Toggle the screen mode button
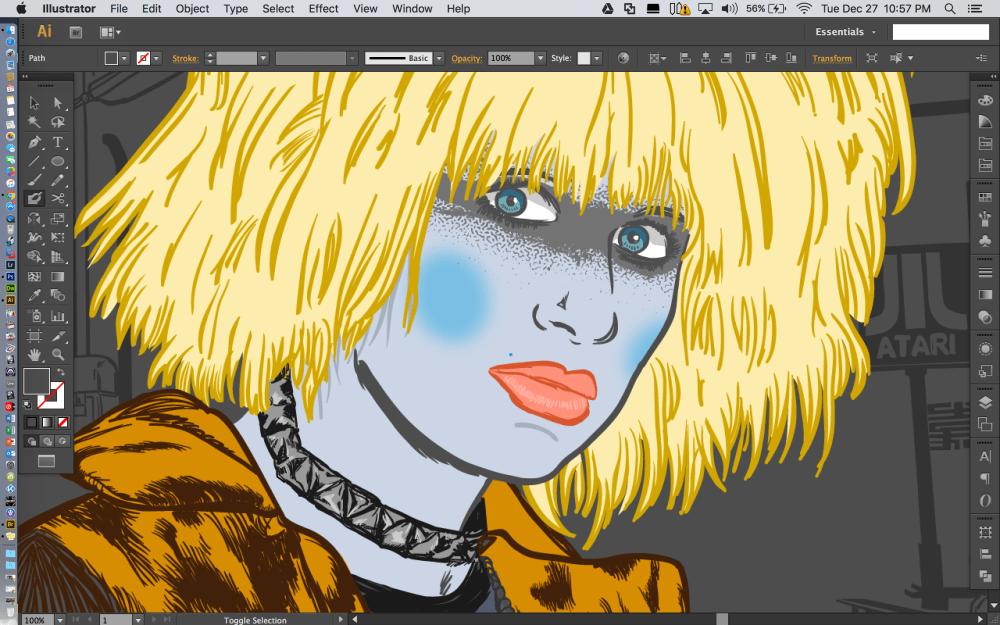The height and width of the screenshot is (625, 1000). pos(46,461)
